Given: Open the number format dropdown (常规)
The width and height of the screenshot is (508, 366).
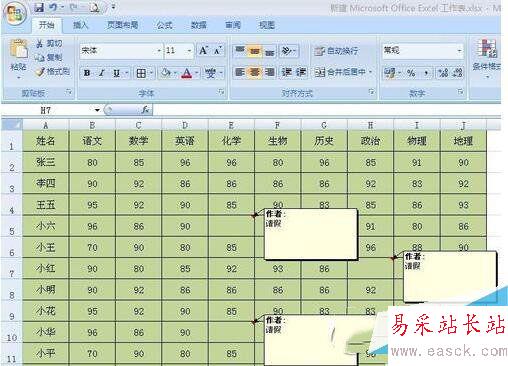Looking at the screenshot, I should 460,51.
